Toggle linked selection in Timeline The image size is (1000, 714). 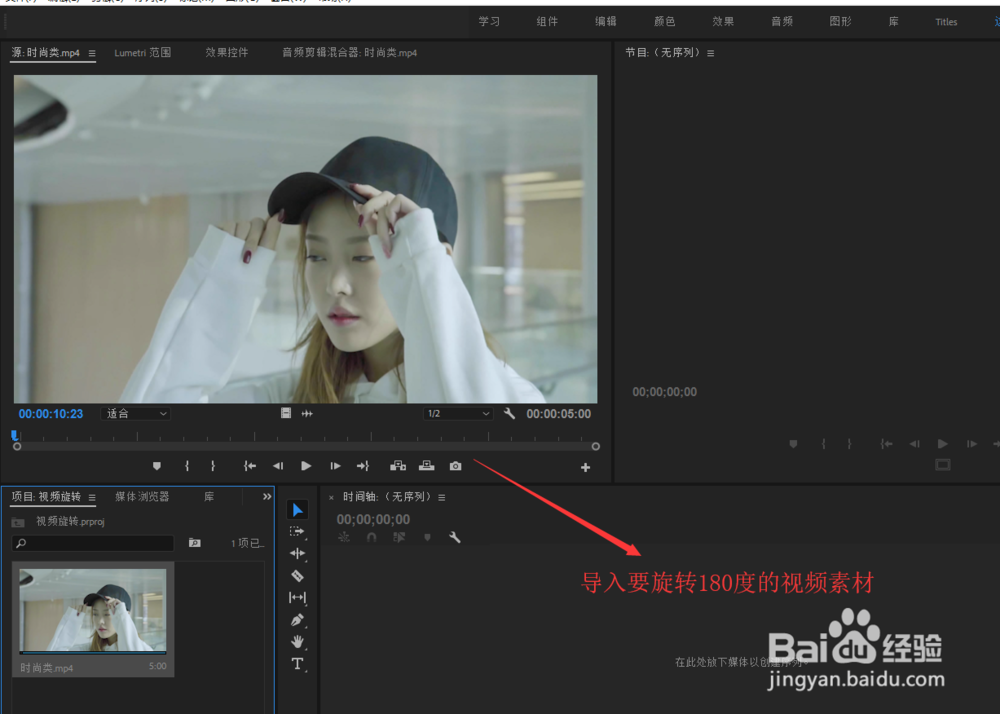399,537
